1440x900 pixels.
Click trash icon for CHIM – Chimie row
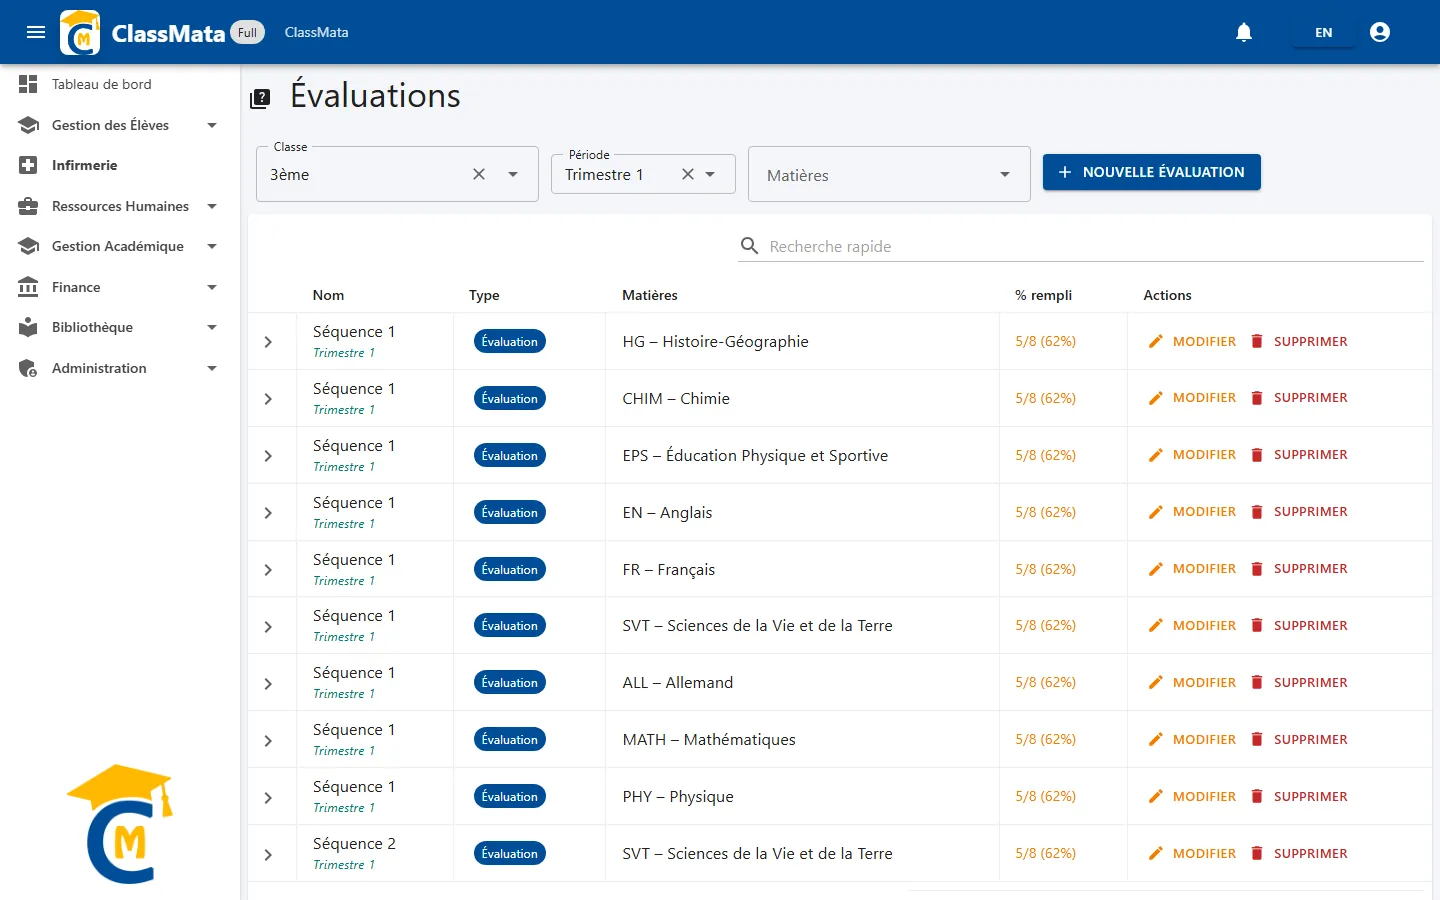click(1257, 398)
